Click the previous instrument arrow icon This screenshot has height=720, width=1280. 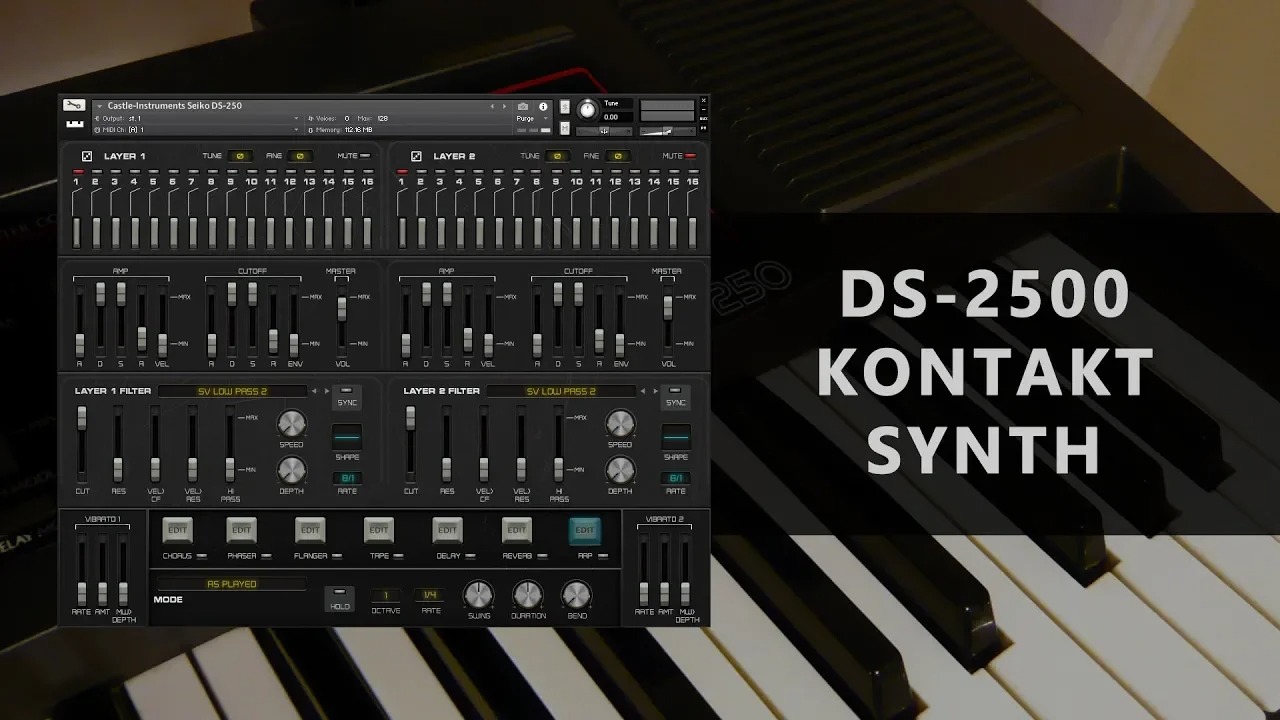(492, 105)
